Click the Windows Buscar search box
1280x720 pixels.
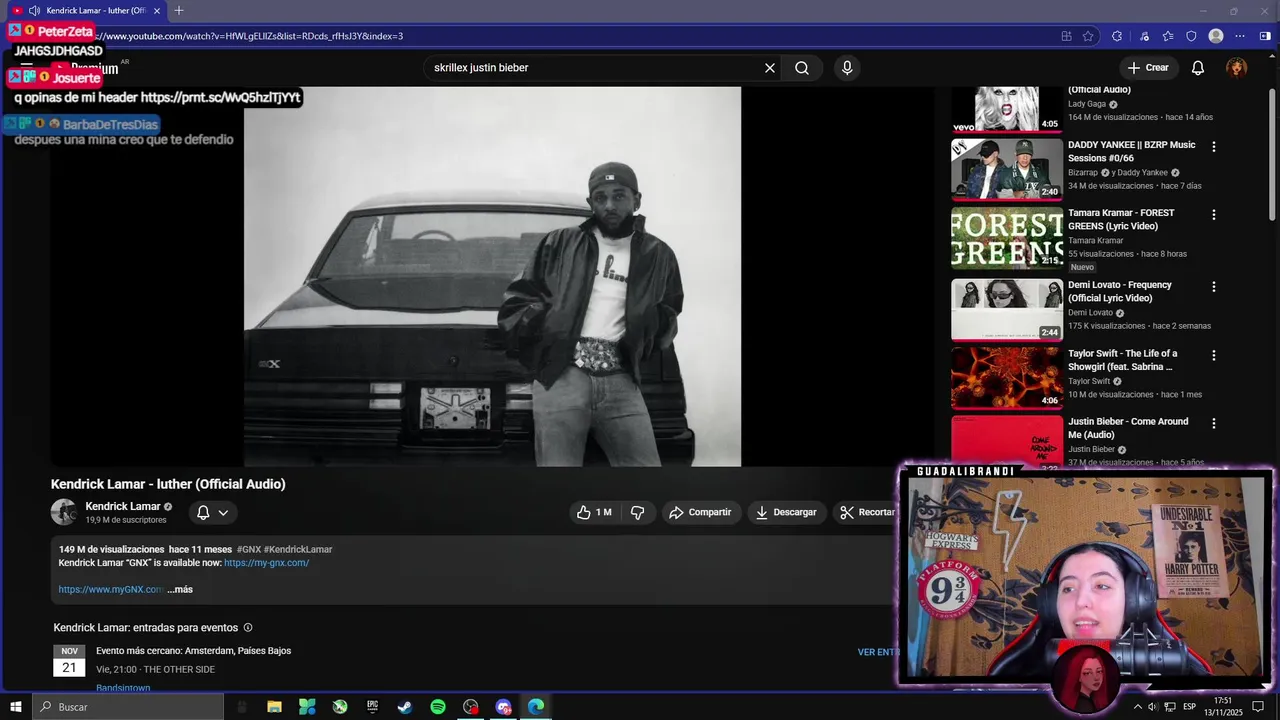point(128,707)
